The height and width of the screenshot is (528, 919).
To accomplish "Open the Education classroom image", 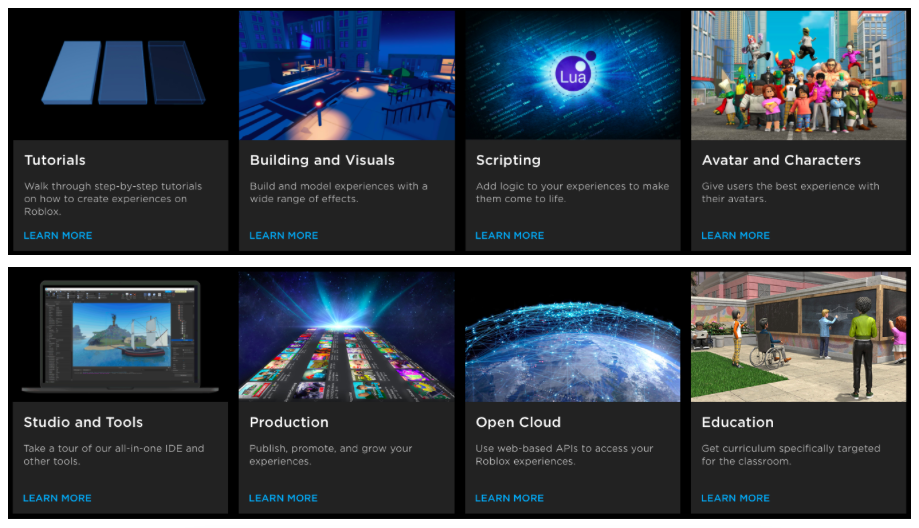I will click(798, 336).
